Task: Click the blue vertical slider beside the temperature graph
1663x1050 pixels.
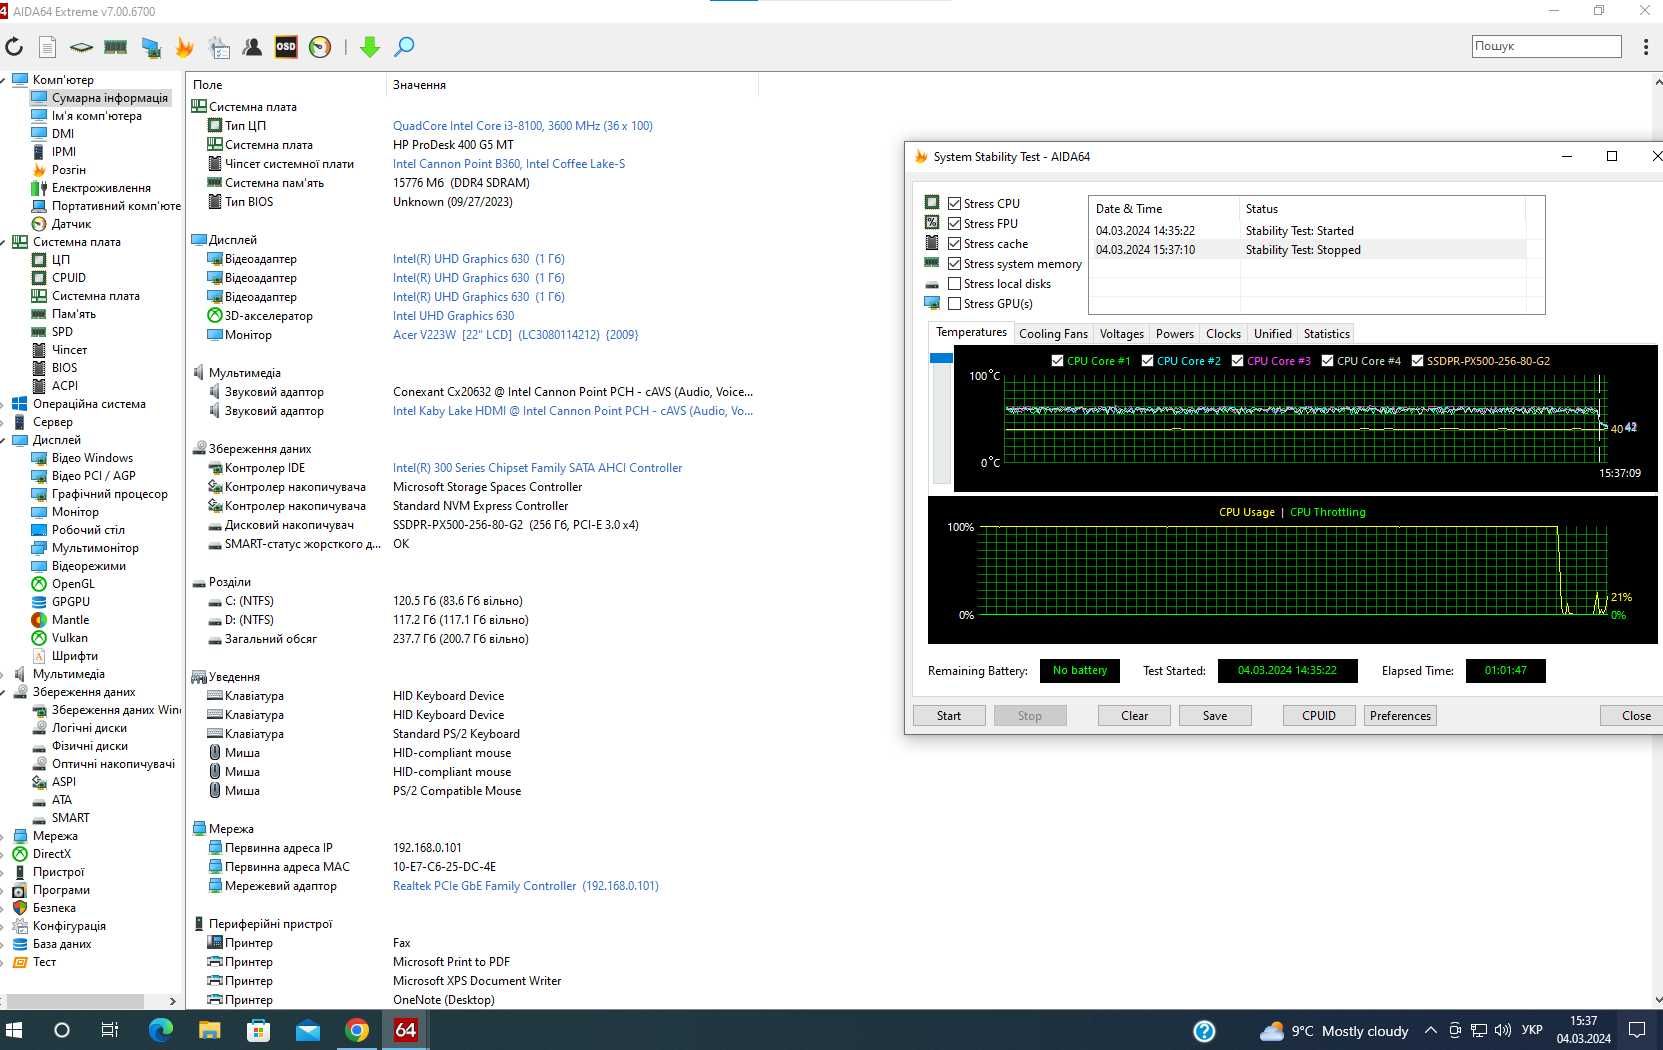Action: [941, 358]
